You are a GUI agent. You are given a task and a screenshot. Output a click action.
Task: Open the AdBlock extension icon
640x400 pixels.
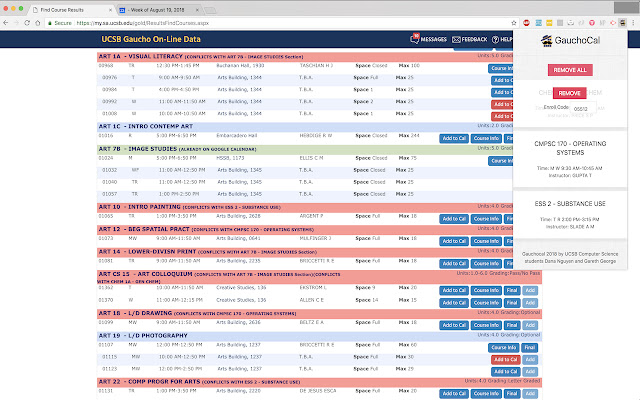526,23
